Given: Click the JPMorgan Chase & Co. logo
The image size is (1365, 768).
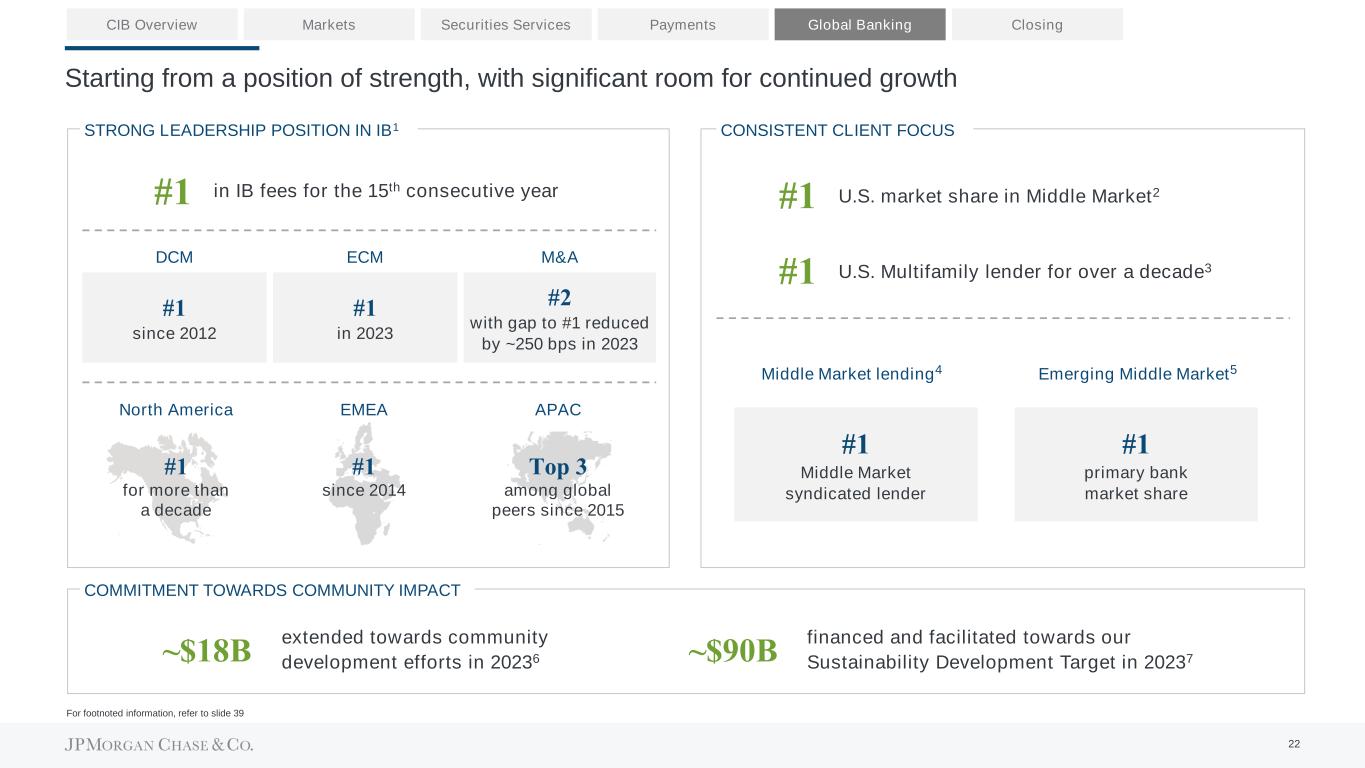Looking at the screenshot, I should [160, 745].
